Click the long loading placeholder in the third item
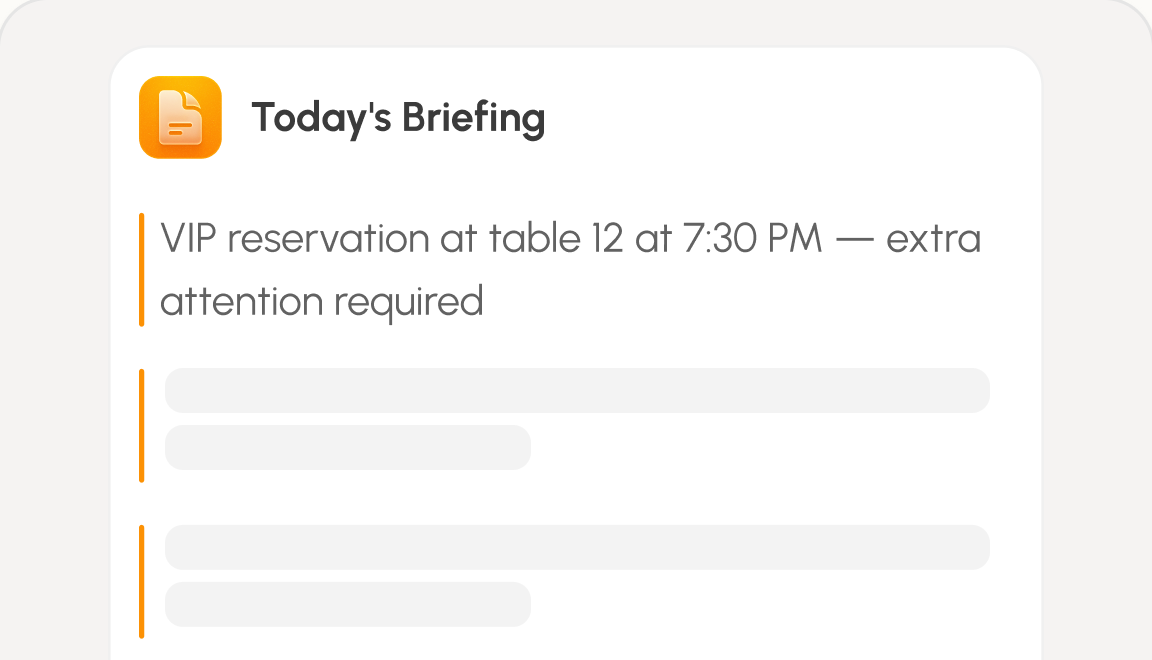Screen dimensions: 1152x660 pos(577,548)
